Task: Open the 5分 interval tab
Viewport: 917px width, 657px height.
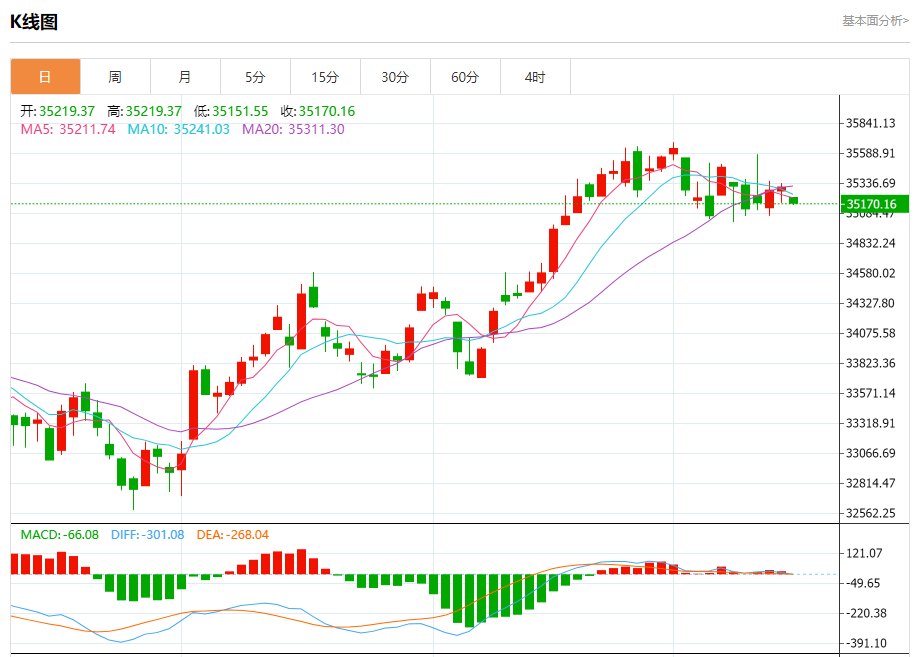Action: click(255, 77)
